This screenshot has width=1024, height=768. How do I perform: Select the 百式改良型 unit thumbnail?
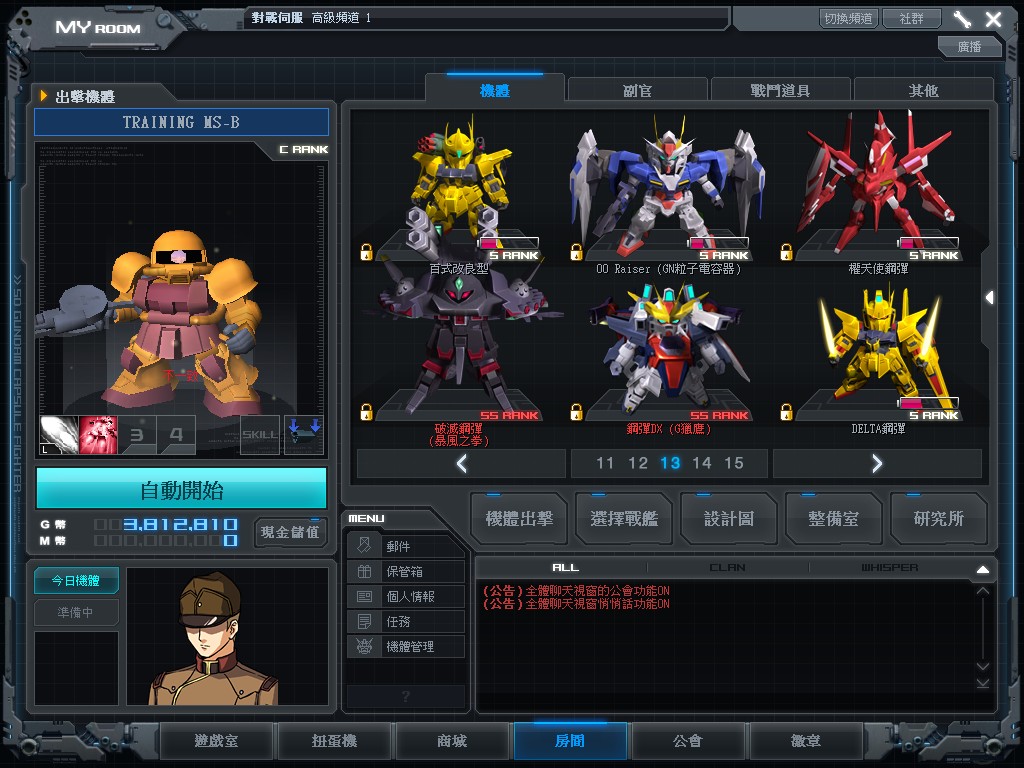[459, 189]
